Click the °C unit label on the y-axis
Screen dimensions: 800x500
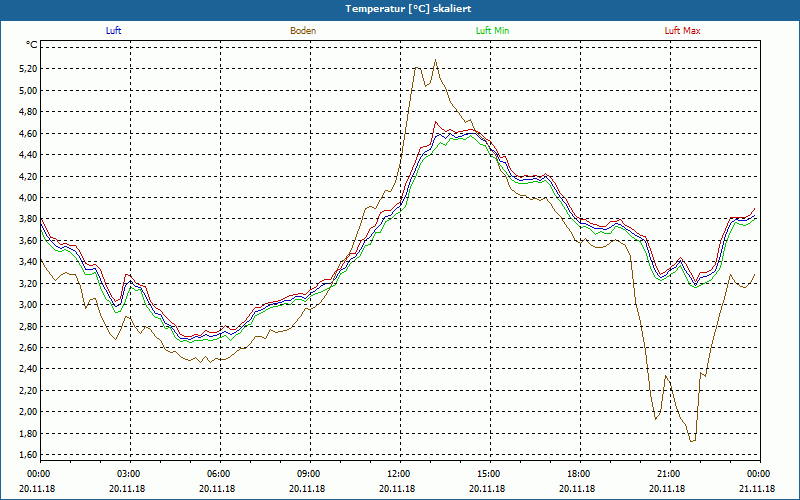(32, 45)
